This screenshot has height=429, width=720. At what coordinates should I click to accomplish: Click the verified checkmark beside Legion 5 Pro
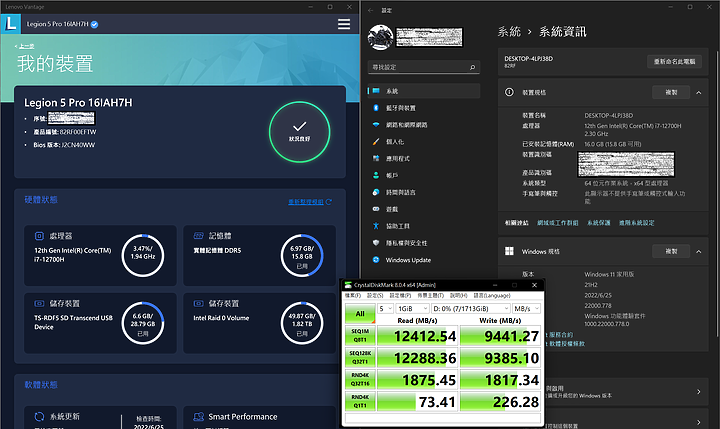tap(95, 25)
